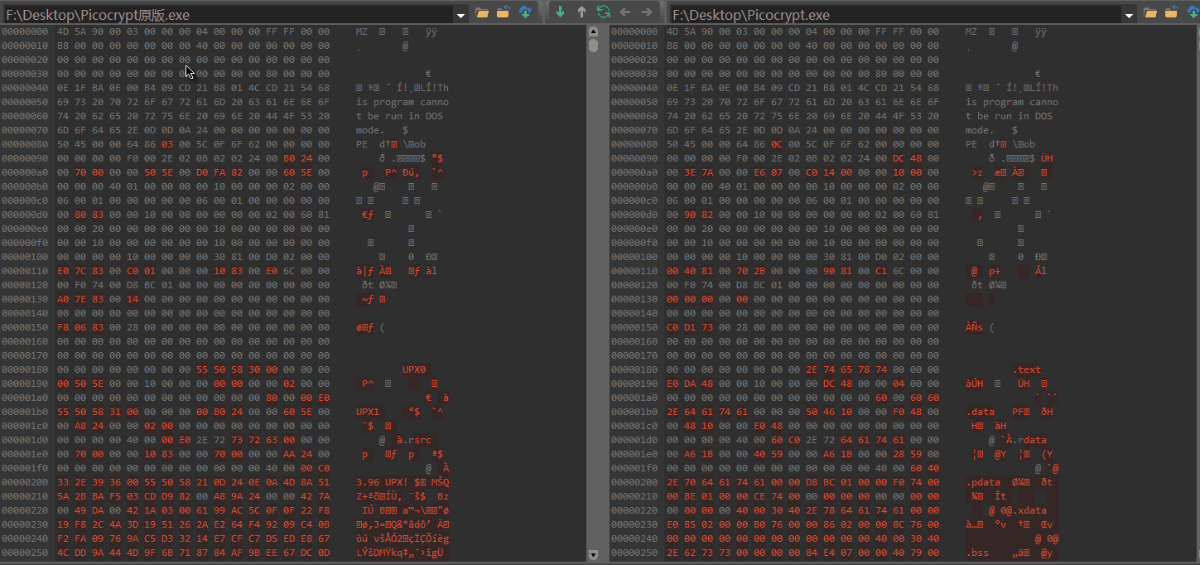1200x565 pixels.
Task: Expand right file path history dropdown
Action: 1128,15
